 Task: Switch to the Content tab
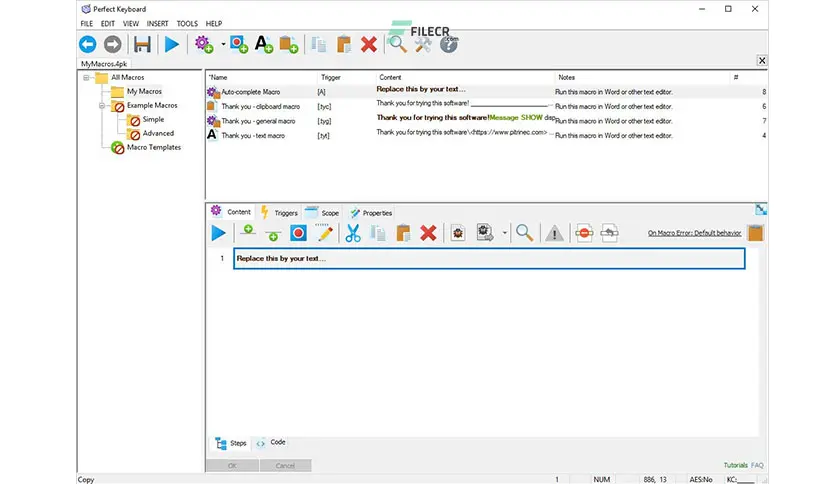pyautogui.click(x=231, y=212)
